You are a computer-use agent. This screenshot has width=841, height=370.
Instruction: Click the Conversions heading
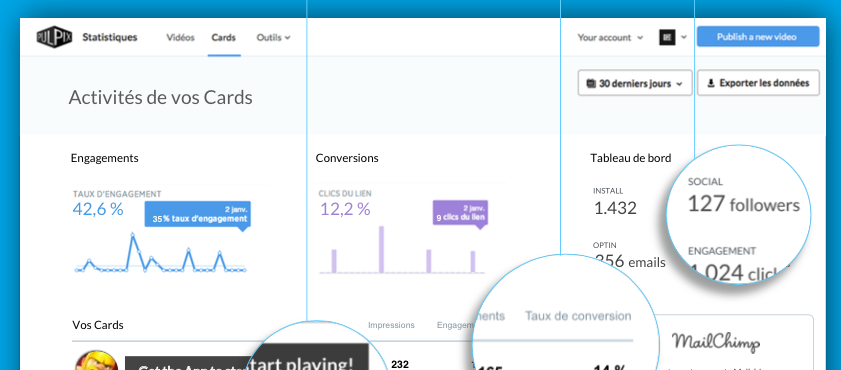(347, 158)
